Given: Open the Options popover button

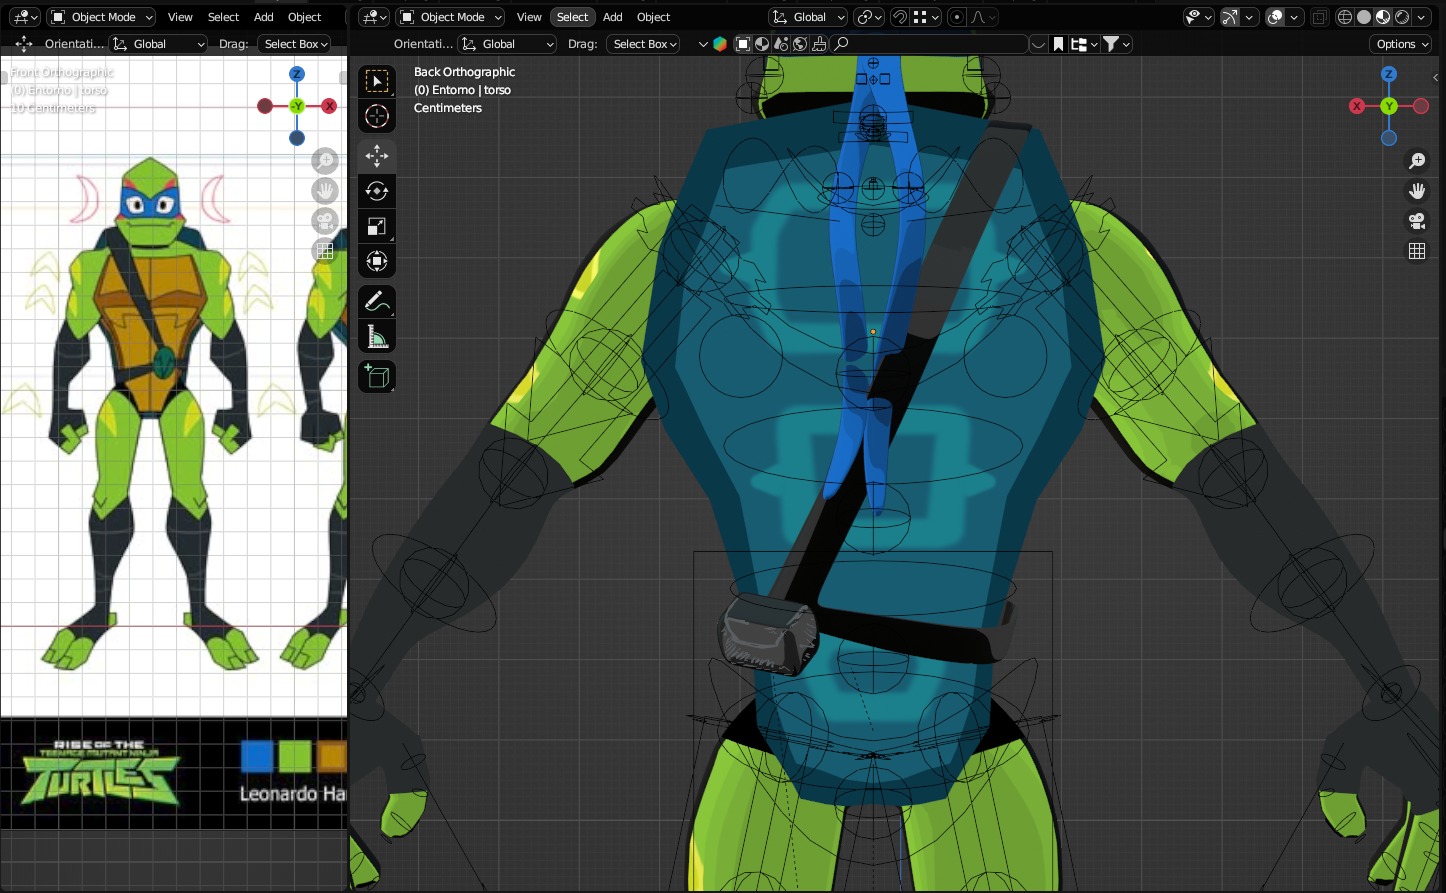Looking at the screenshot, I should click(x=1402, y=44).
